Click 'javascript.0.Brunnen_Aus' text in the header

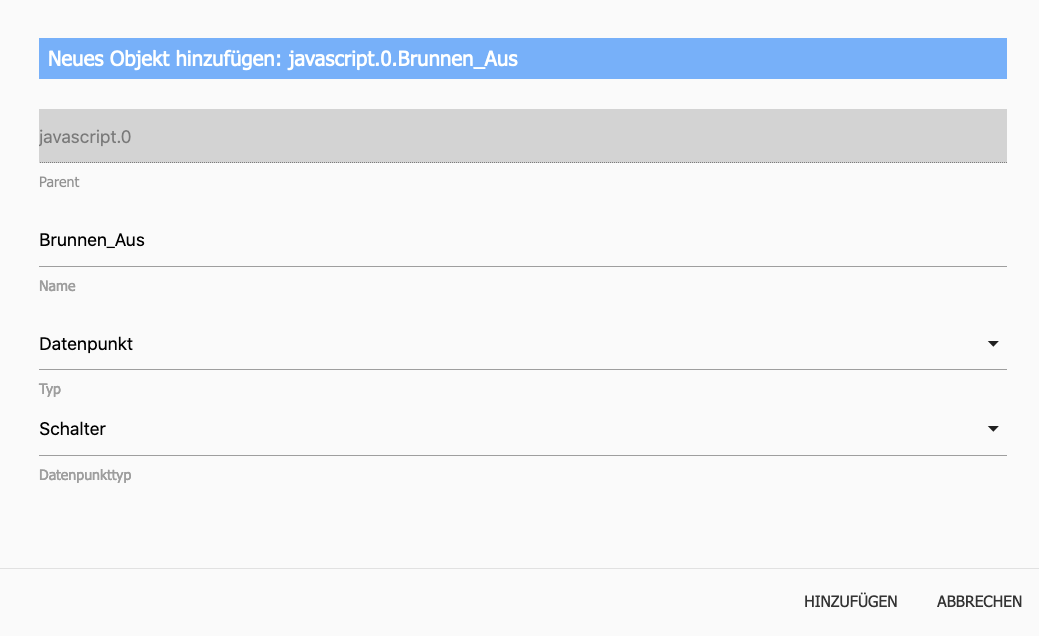click(403, 59)
